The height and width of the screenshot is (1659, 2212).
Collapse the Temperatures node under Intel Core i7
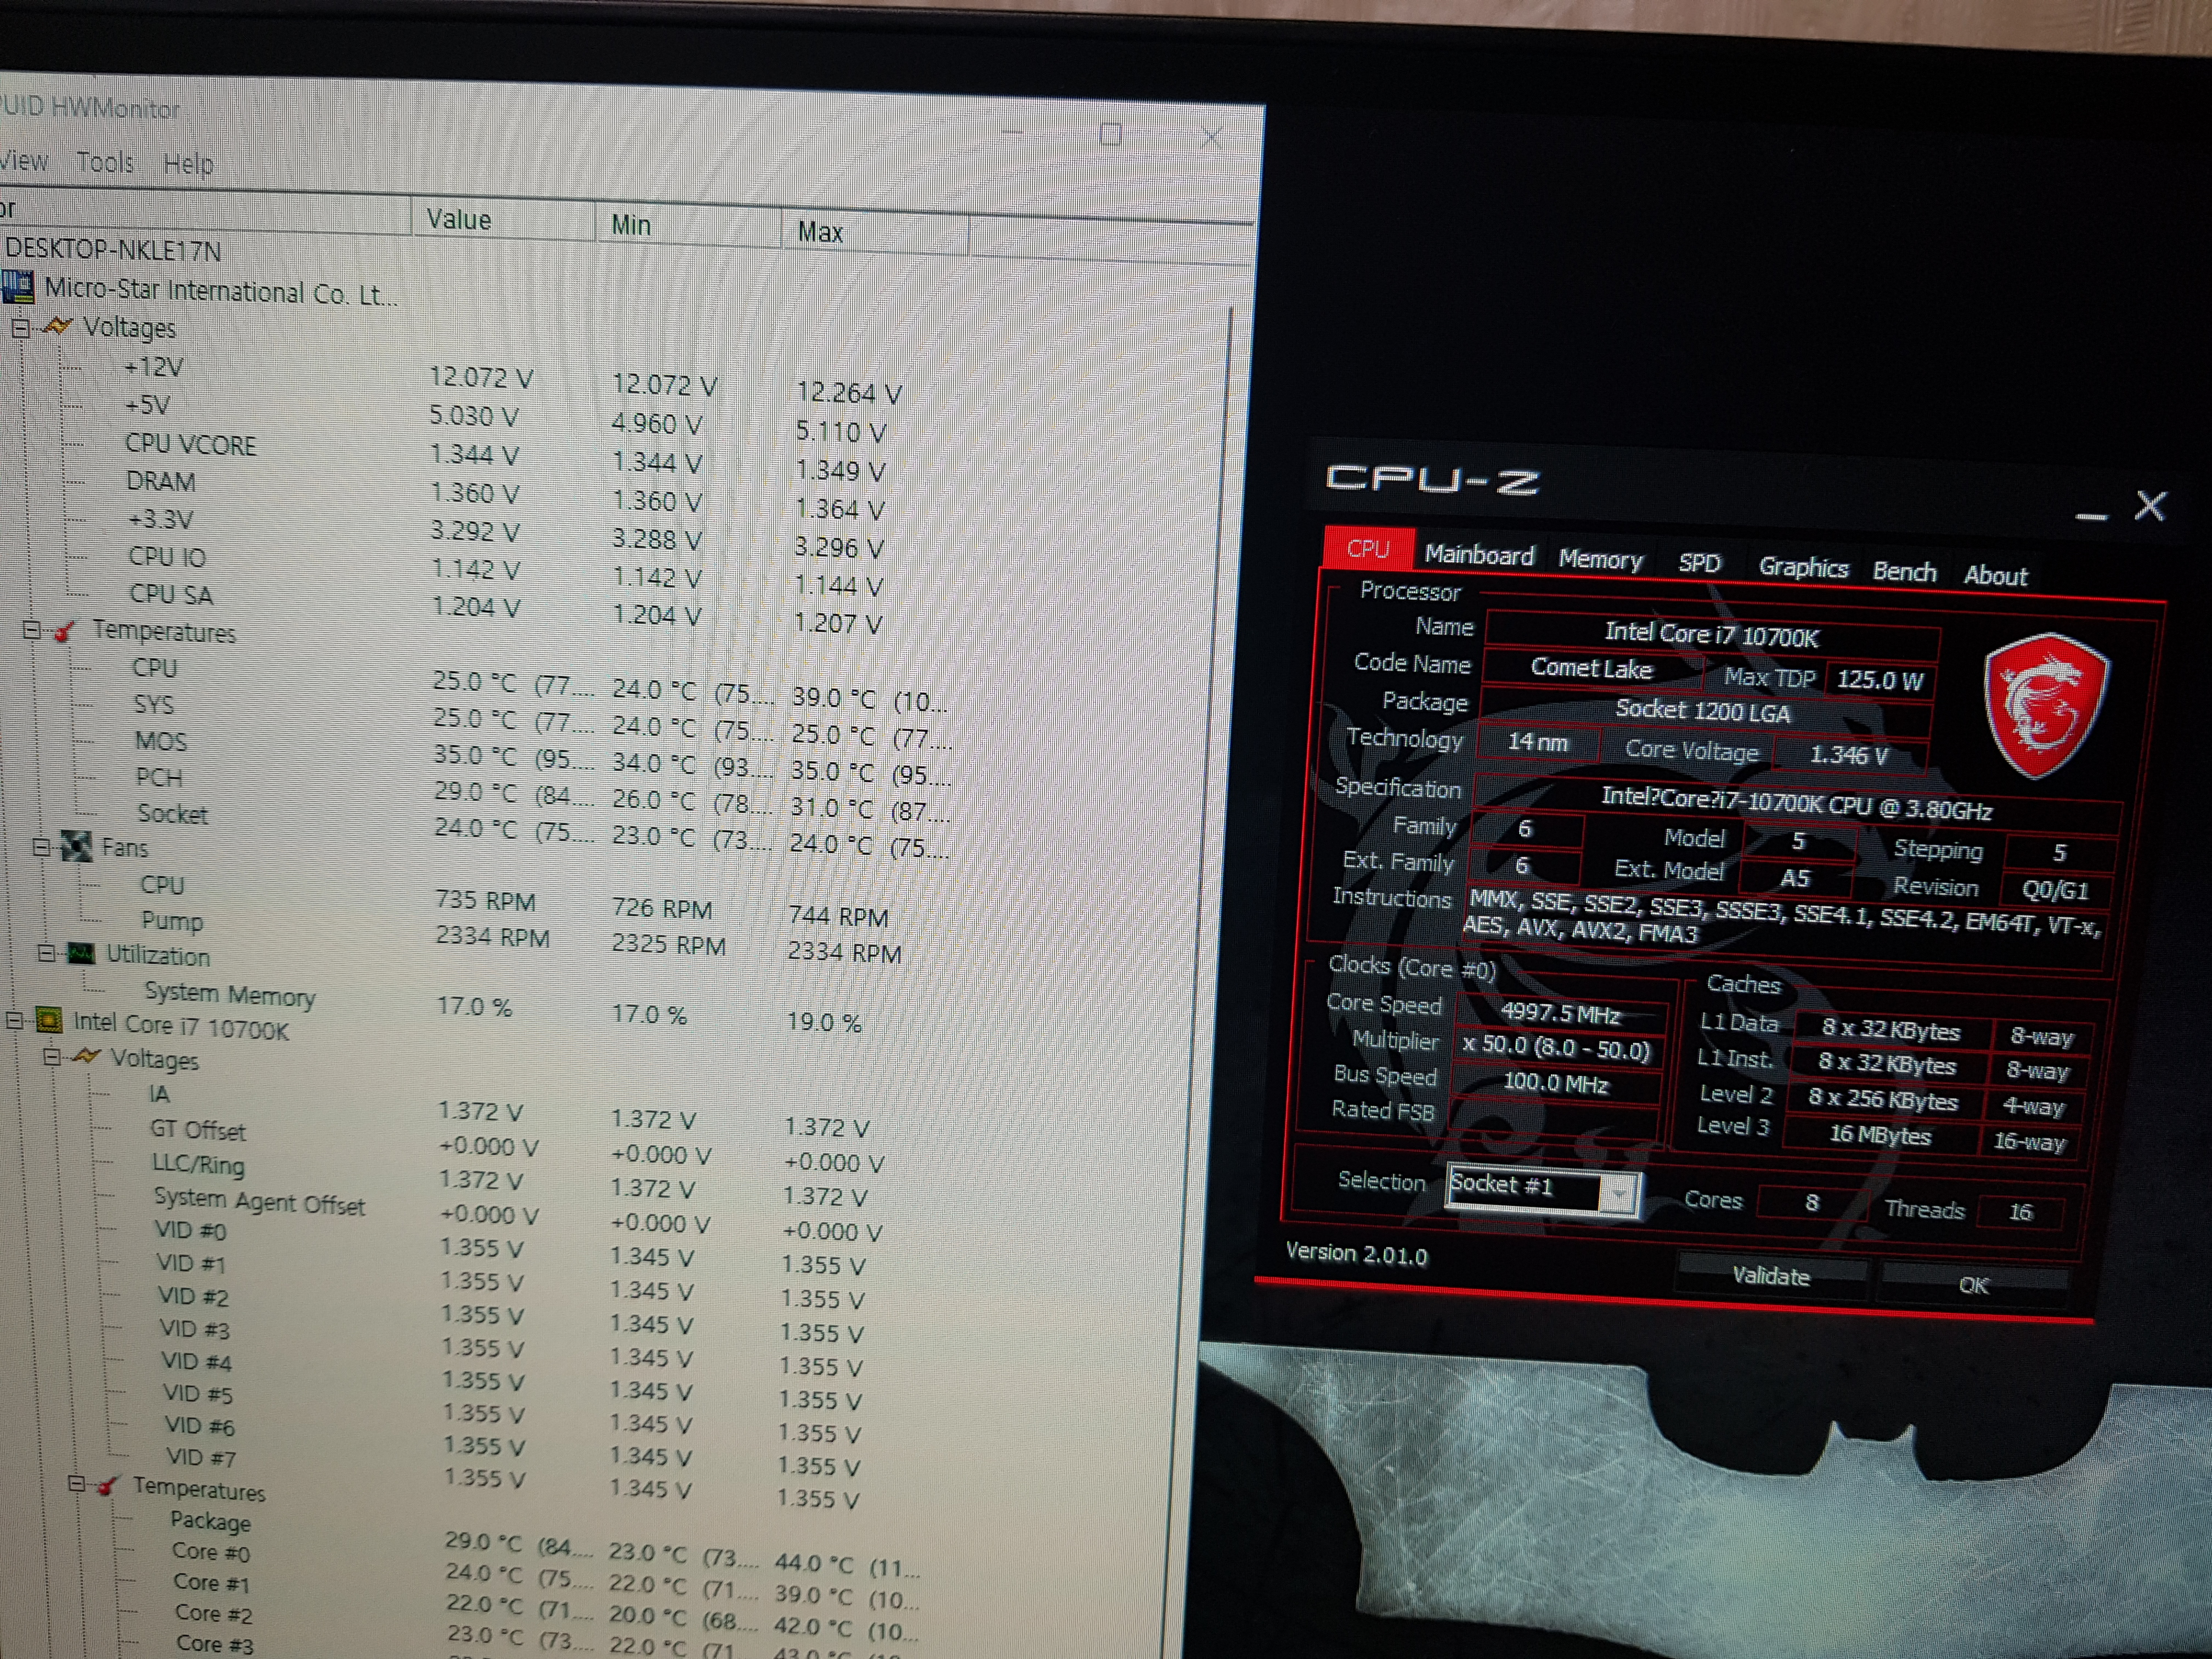[x=77, y=1484]
